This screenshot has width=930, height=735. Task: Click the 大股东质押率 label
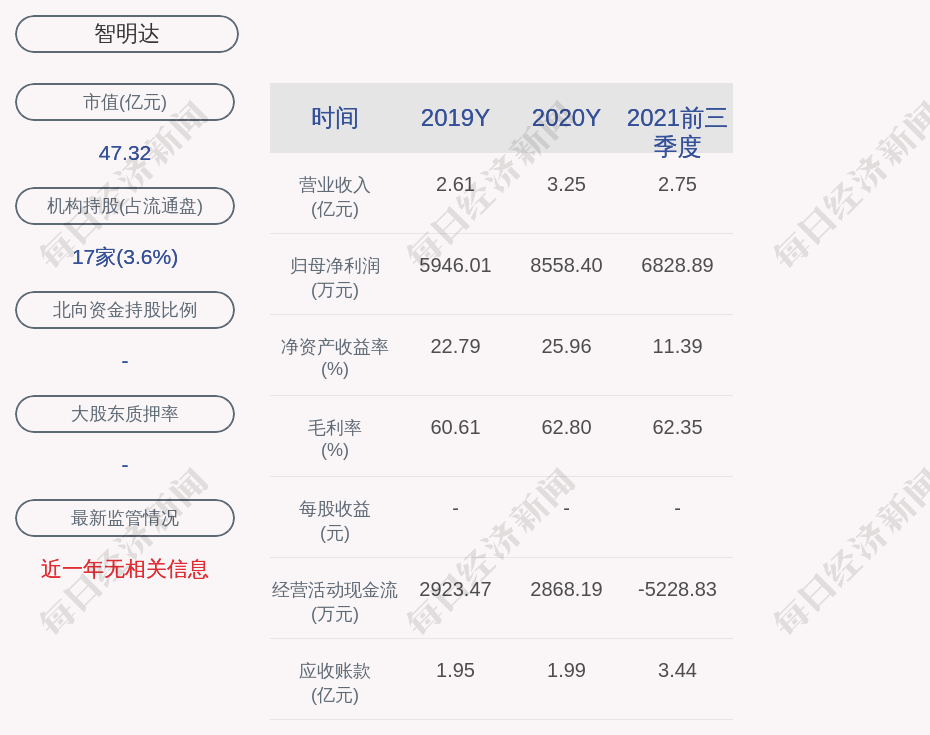coord(125,414)
